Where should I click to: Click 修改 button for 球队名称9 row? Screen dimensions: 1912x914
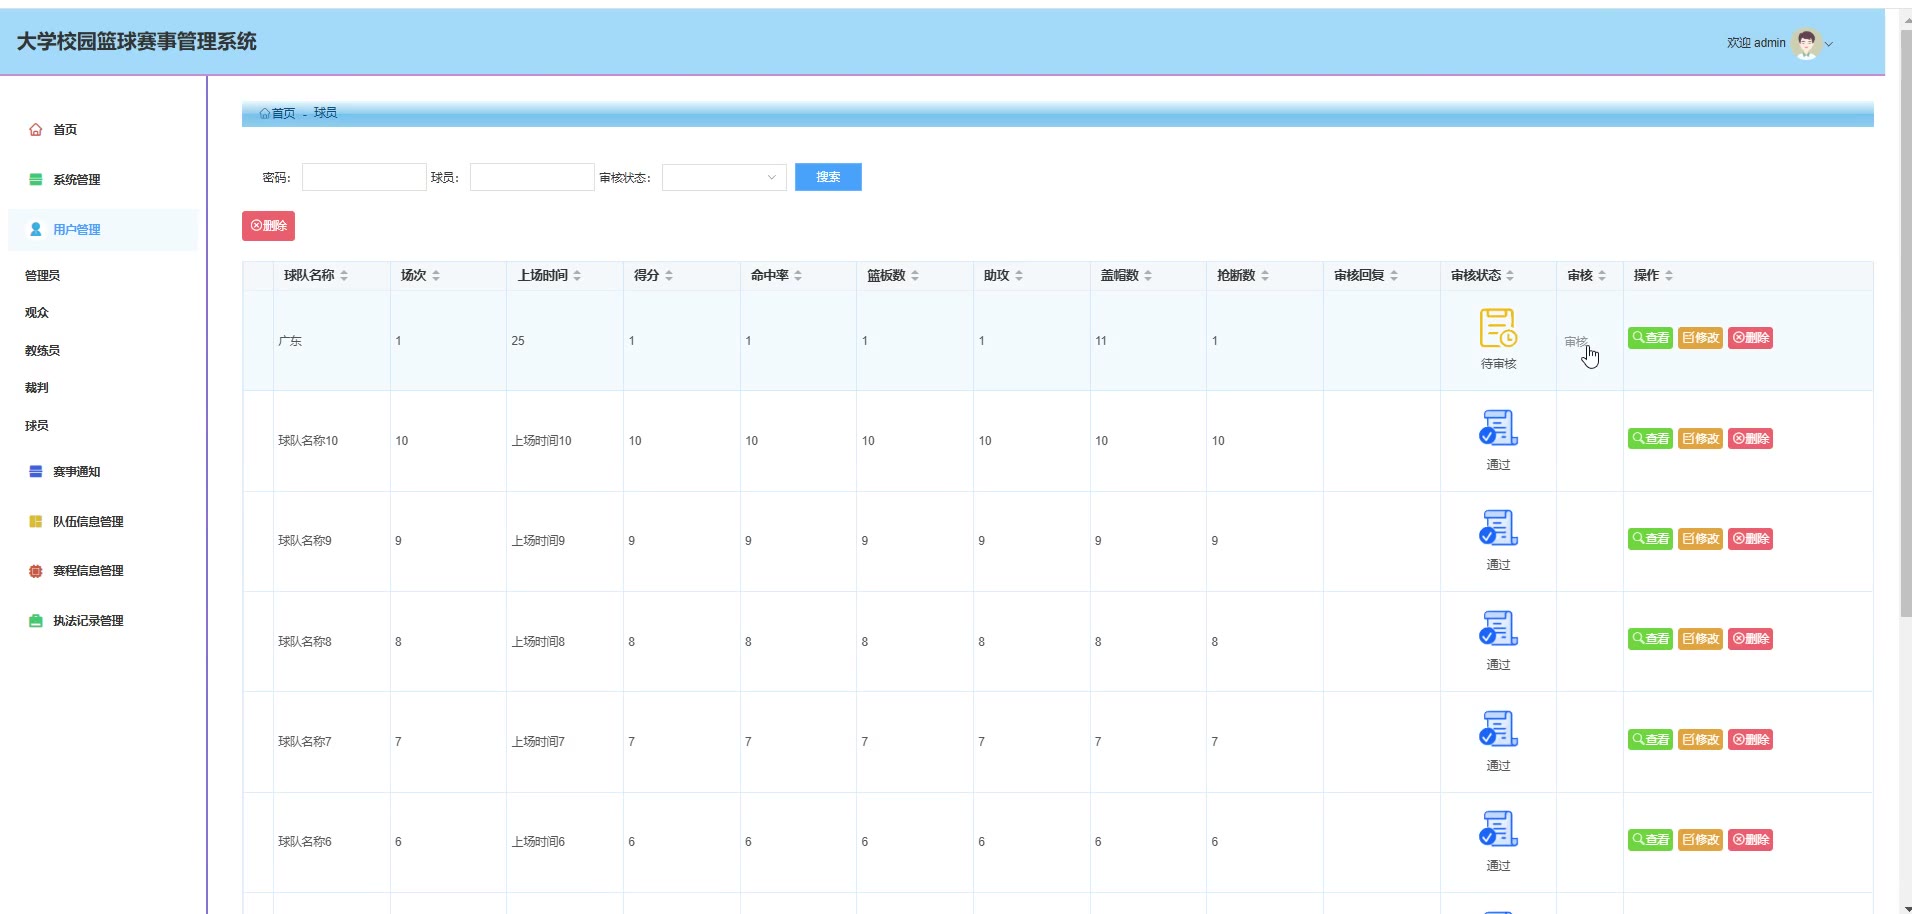1700,539
